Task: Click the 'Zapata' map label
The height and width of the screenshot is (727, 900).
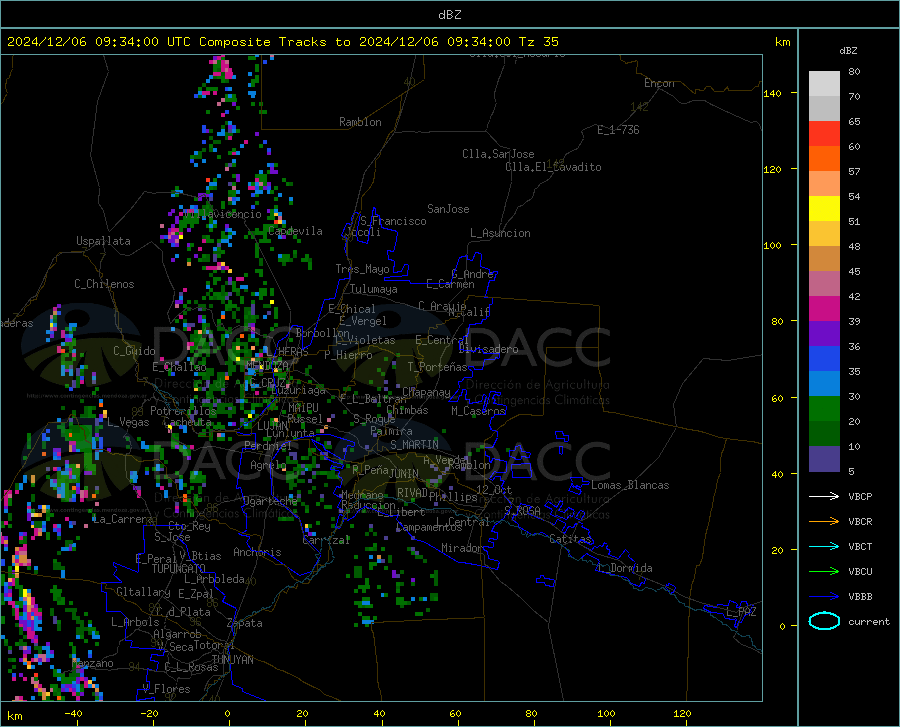Action: click(x=245, y=623)
